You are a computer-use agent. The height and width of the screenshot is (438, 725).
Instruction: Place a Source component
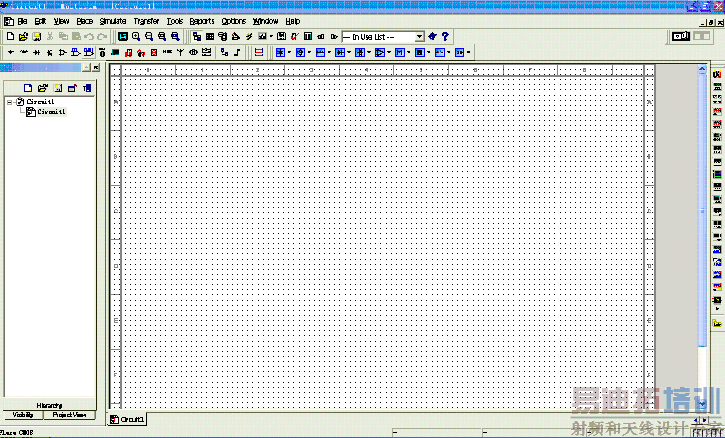pyautogui.click(x=11, y=52)
